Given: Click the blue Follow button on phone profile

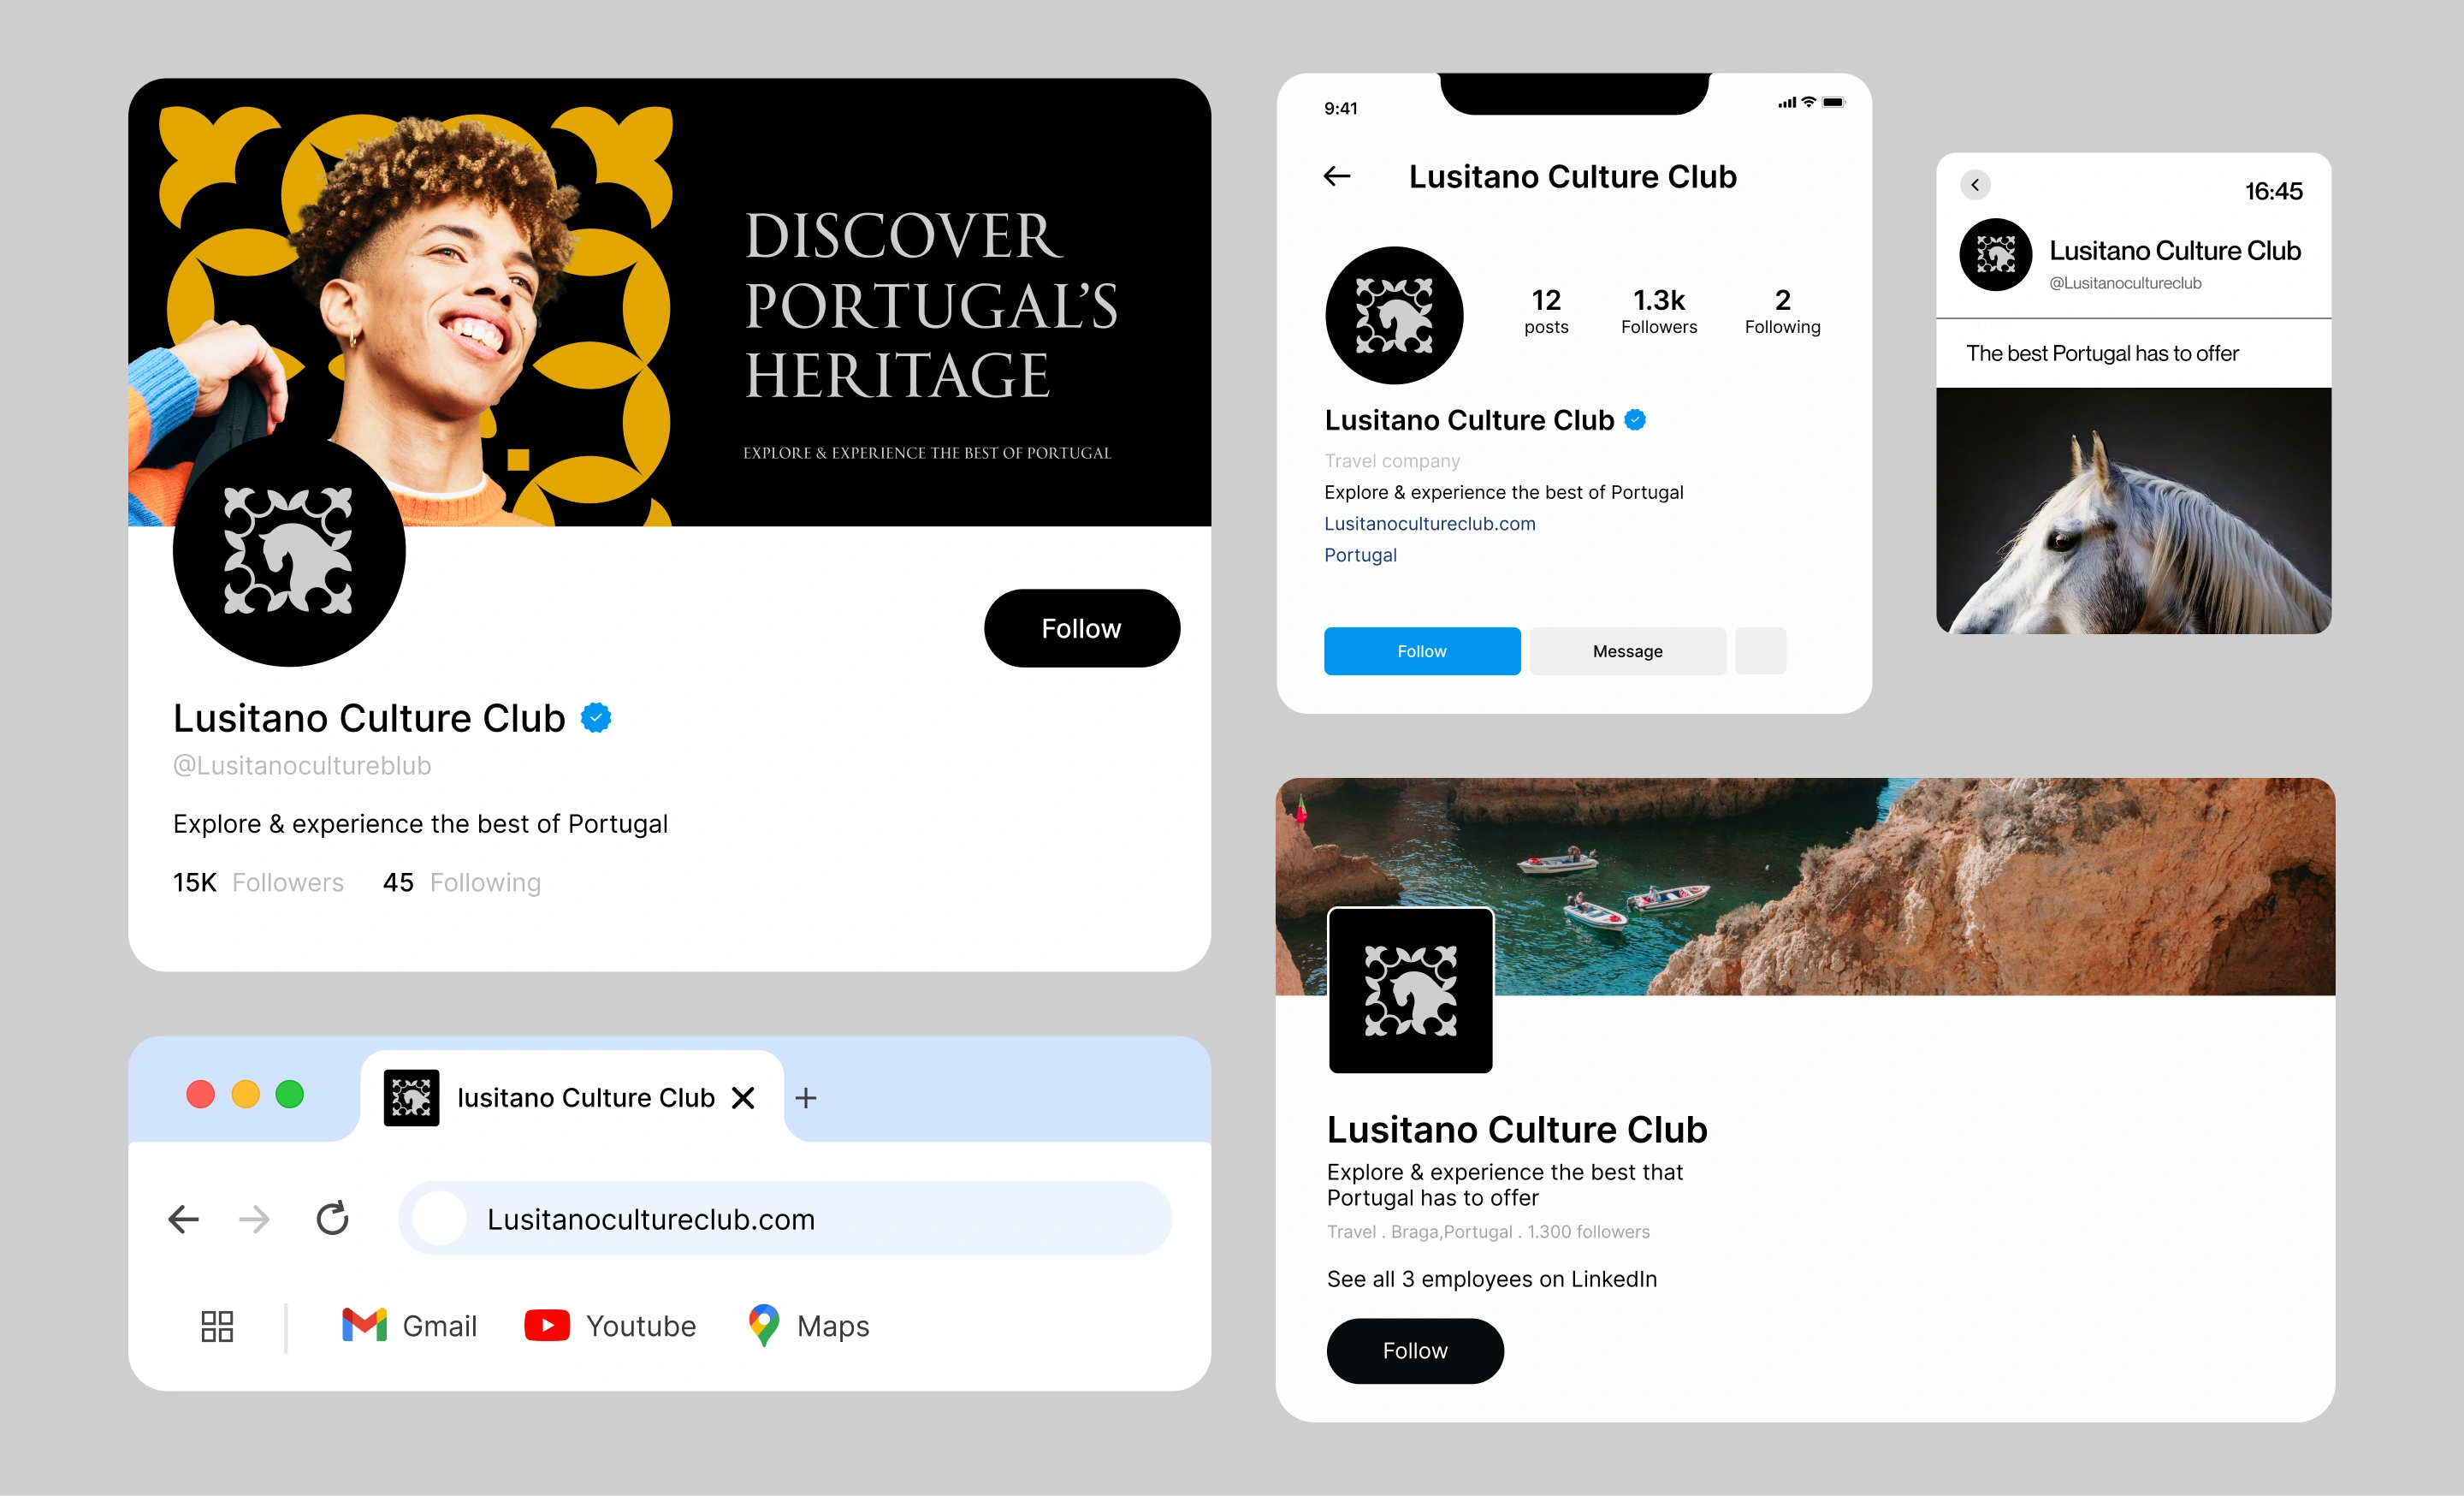Looking at the screenshot, I should pyautogui.click(x=1422, y=651).
